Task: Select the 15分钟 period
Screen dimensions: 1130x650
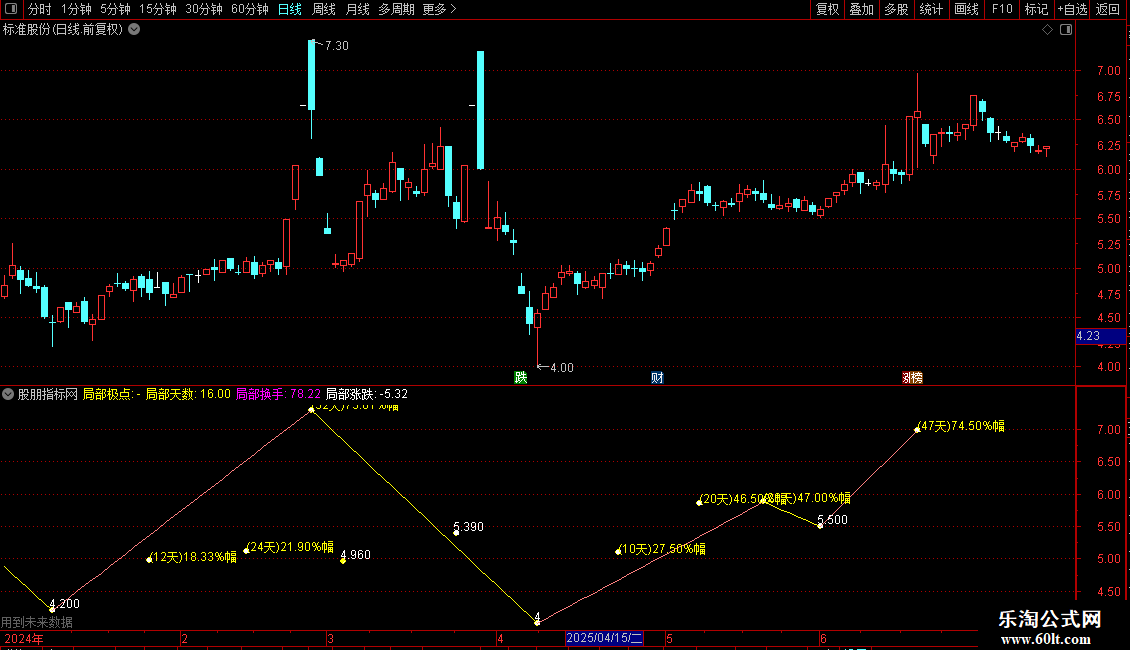Action: click(x=158, y=9)
